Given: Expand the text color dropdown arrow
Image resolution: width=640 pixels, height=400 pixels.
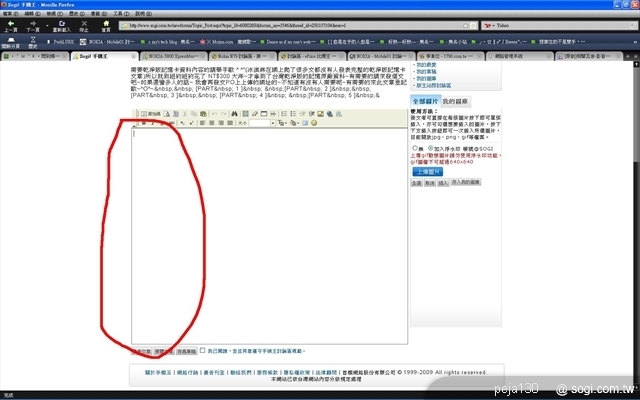Looking at the screenshot, I should tap(289, 124).
